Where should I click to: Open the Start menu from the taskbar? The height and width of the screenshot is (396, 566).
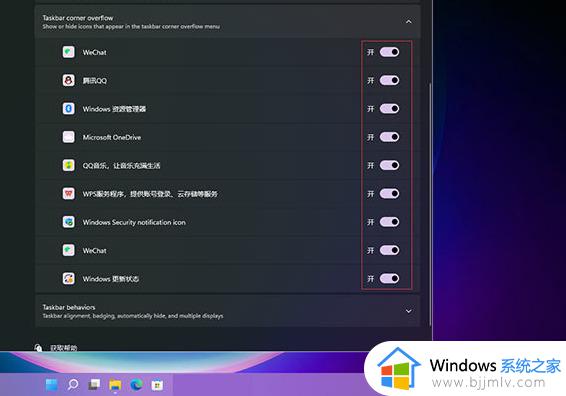click(52, 385)
